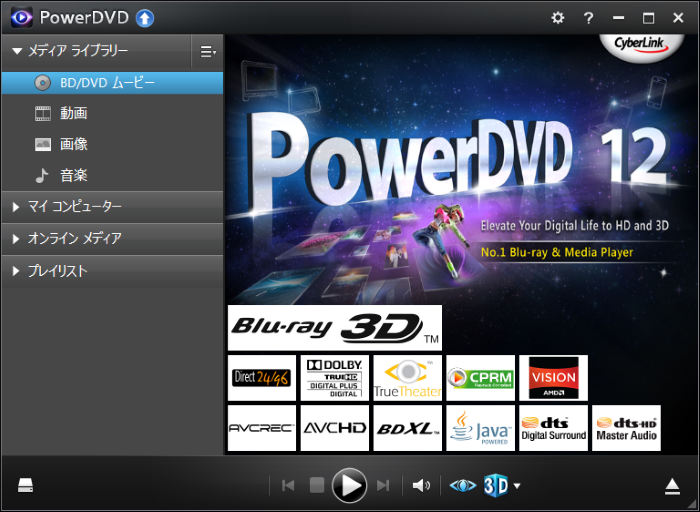Click the drive icon at bottom left

pyautogui.click(x=26, y=486)
